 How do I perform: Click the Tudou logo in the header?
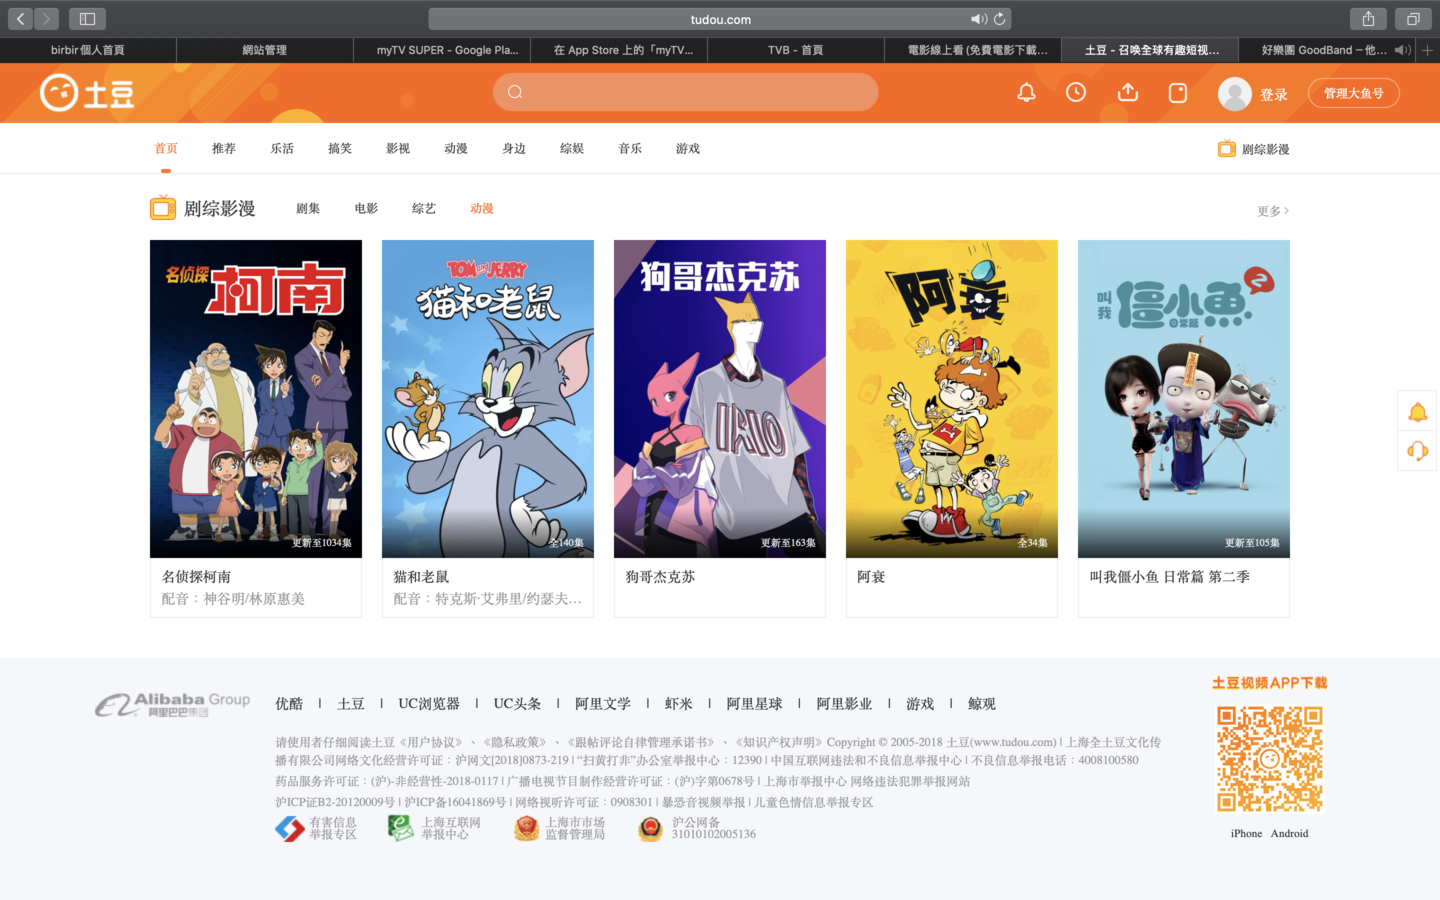87,93
